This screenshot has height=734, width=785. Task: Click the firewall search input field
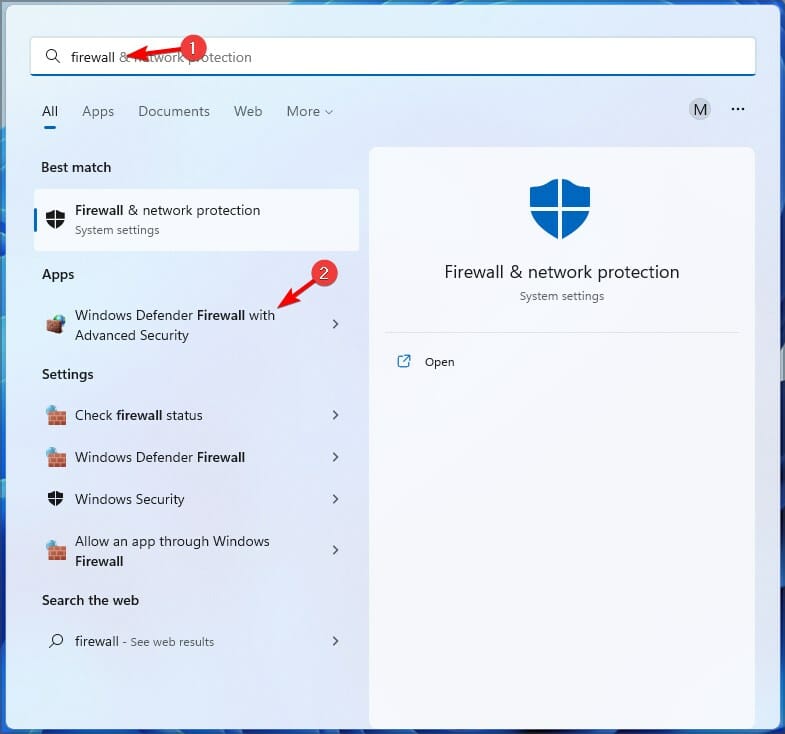(x=393, y=57)
